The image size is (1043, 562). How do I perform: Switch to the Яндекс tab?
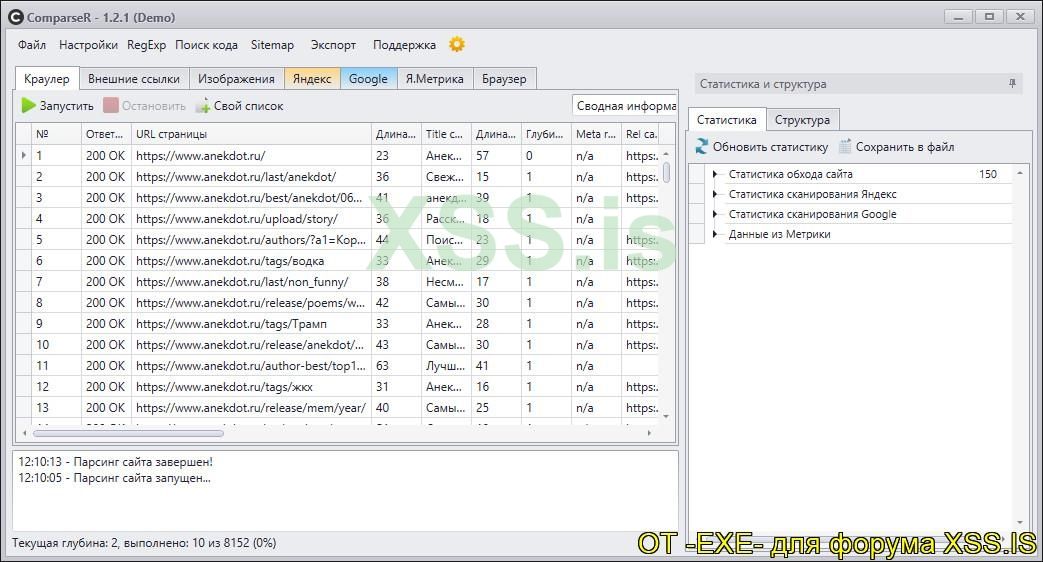pyautogui.click(x=312, y=78)
